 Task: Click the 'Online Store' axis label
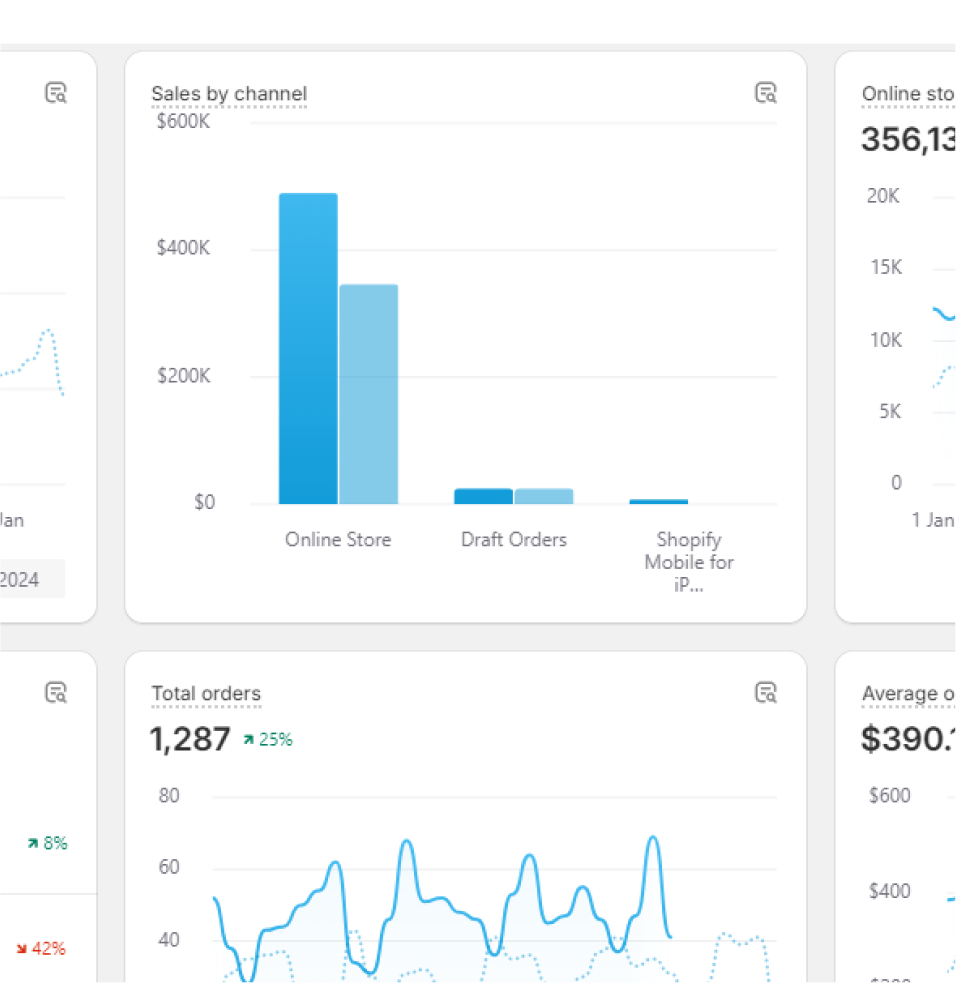click(x=338, y=540)
